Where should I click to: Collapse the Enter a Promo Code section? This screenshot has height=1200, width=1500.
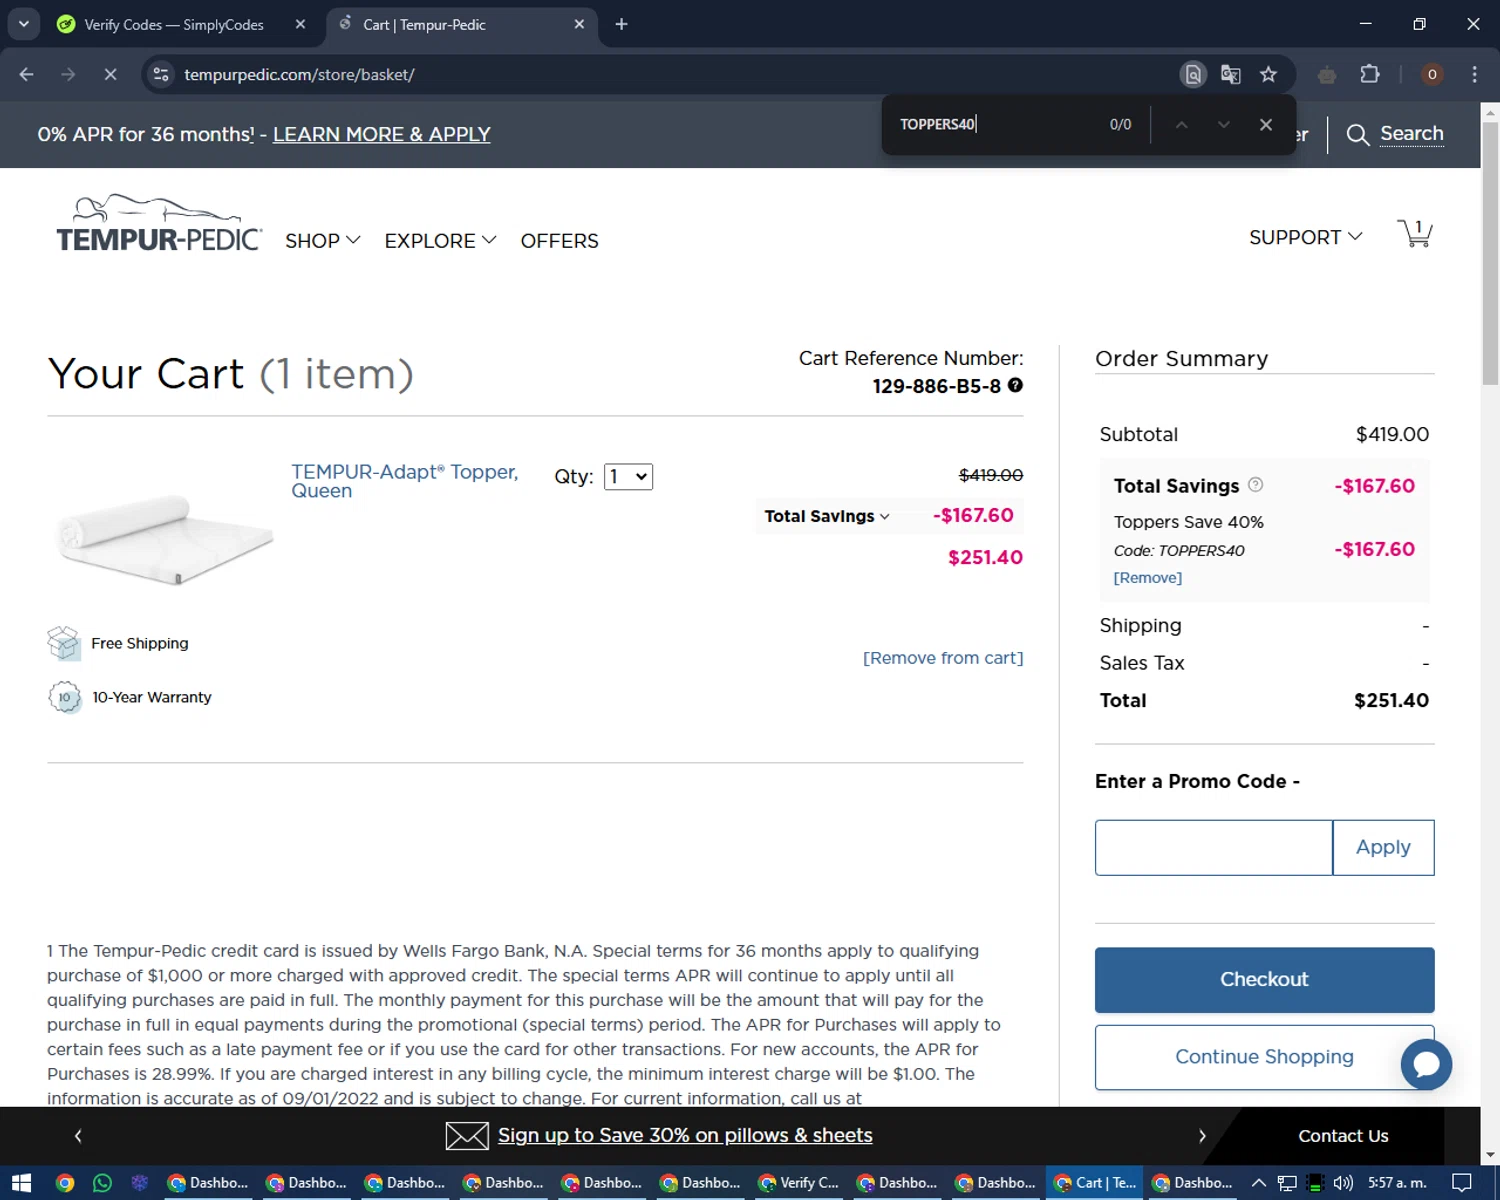point(1197,781)
